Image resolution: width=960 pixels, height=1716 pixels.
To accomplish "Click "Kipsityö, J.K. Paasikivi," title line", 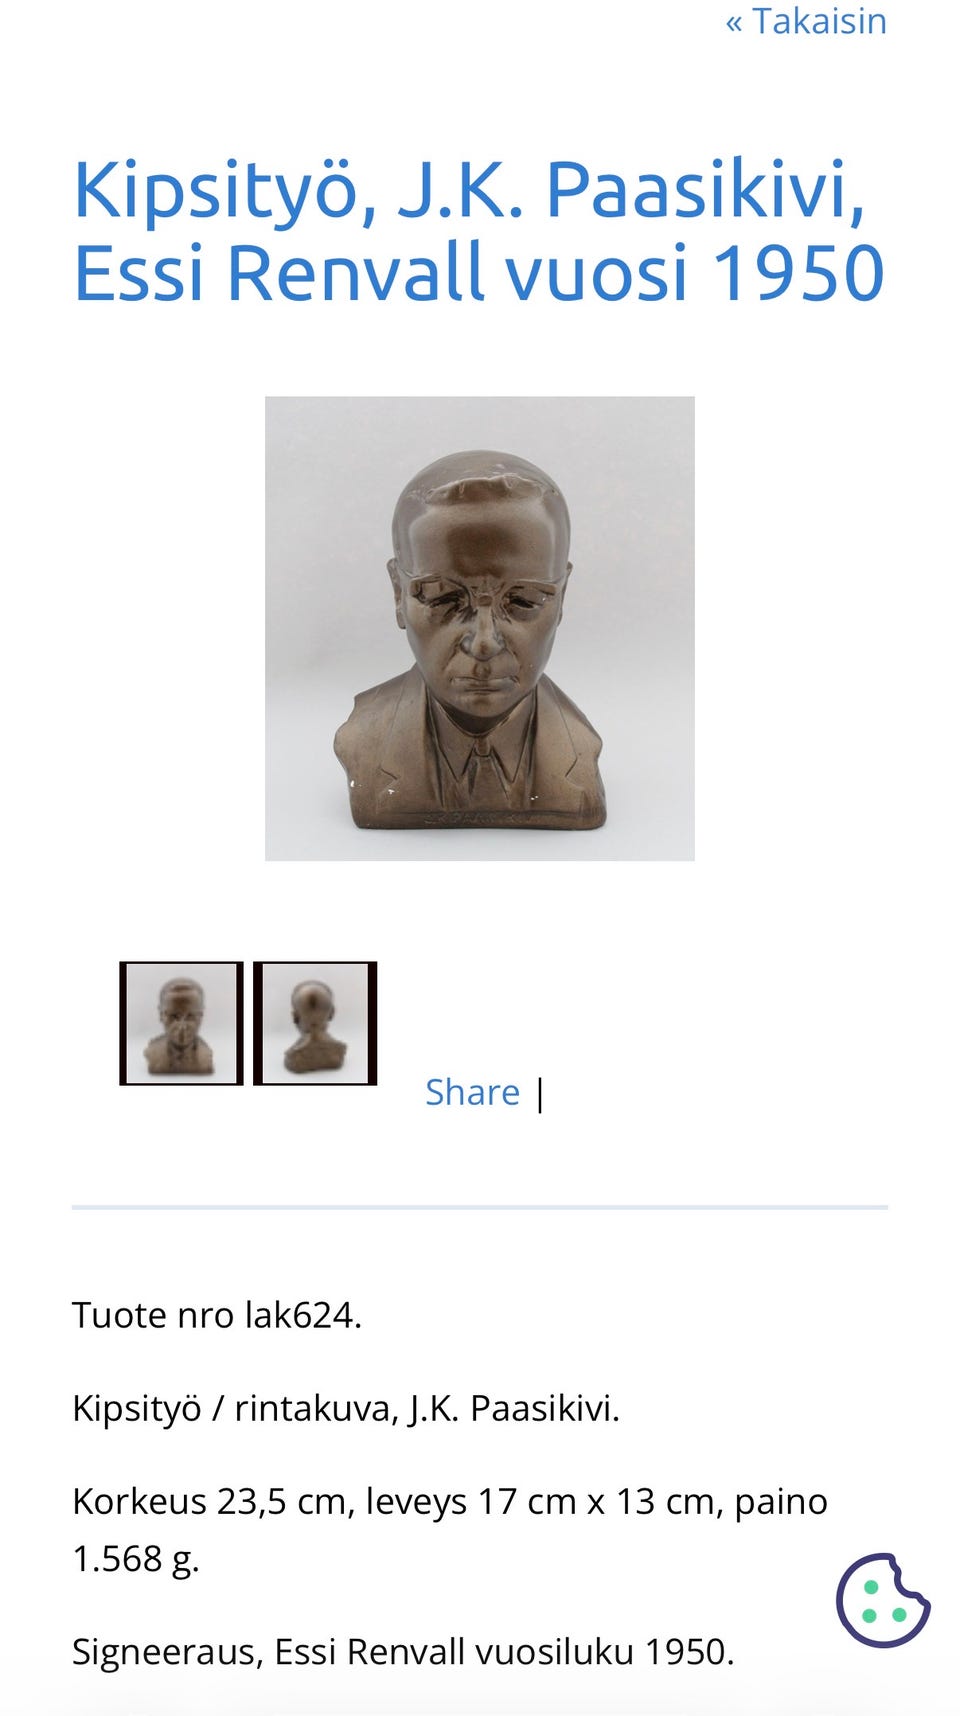I will (469, 190).
